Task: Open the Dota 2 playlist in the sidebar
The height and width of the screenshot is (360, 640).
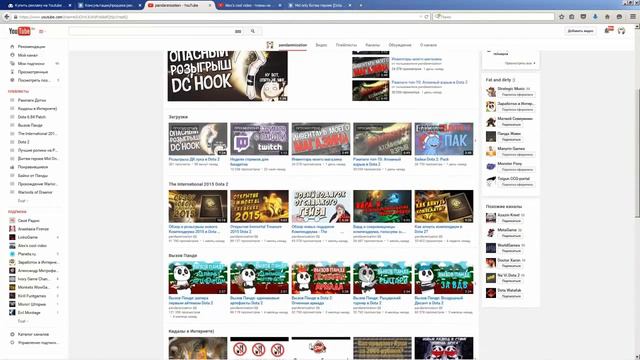Action: 24,142
